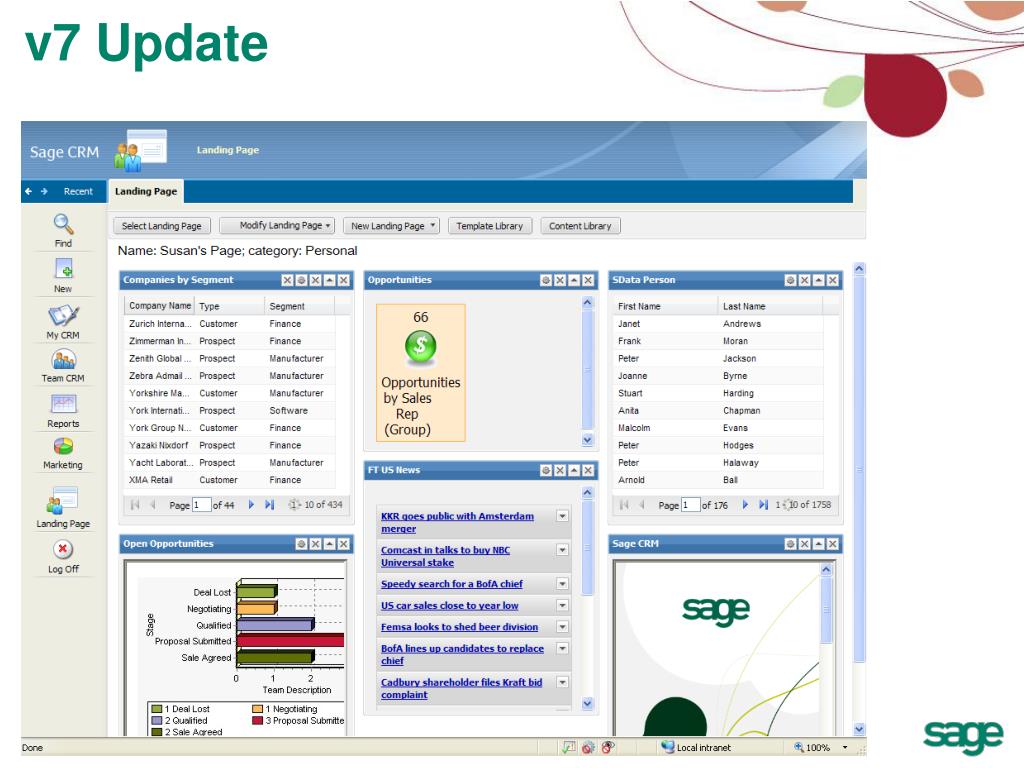Select the XMA Retail company row
The height and width of the screenshot is (768, 1024).
(230, 480)
